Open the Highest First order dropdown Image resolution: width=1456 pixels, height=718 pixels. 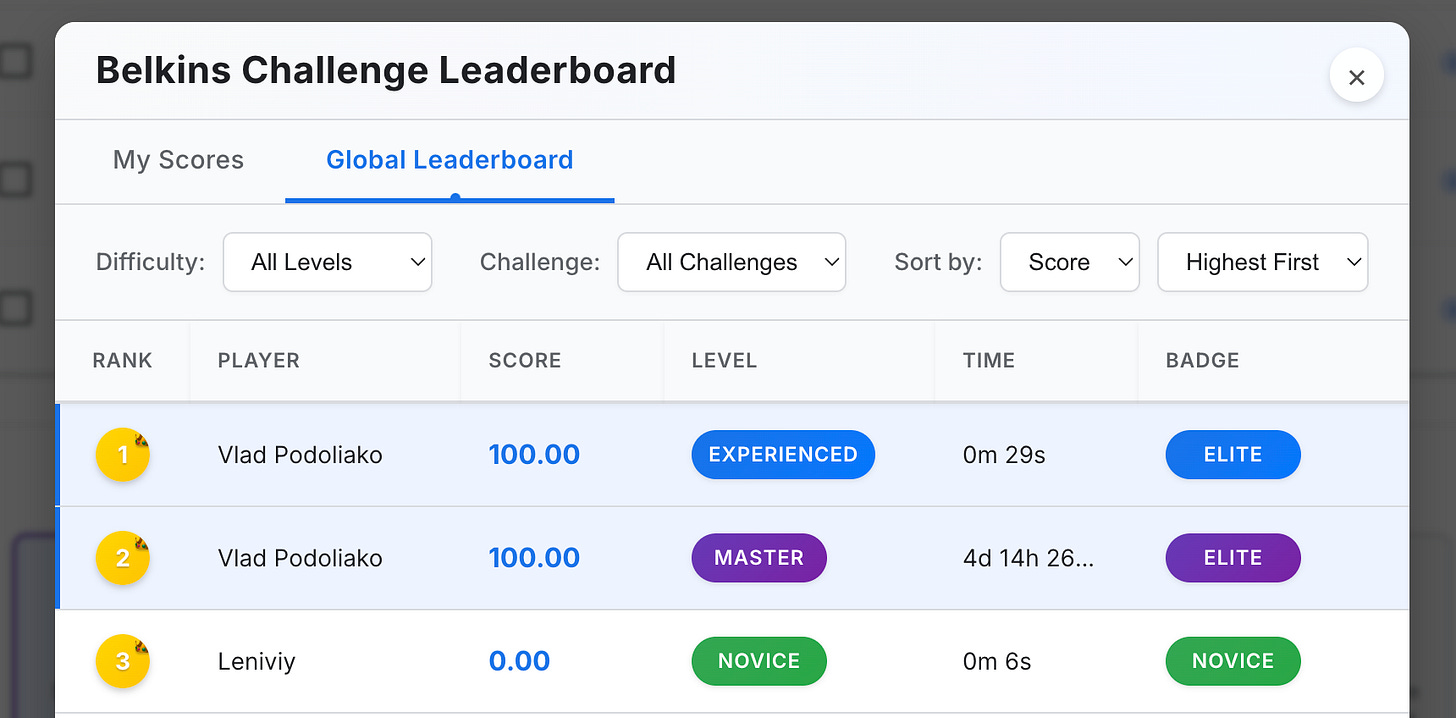pyautogui.click(x=1263, y=262)
